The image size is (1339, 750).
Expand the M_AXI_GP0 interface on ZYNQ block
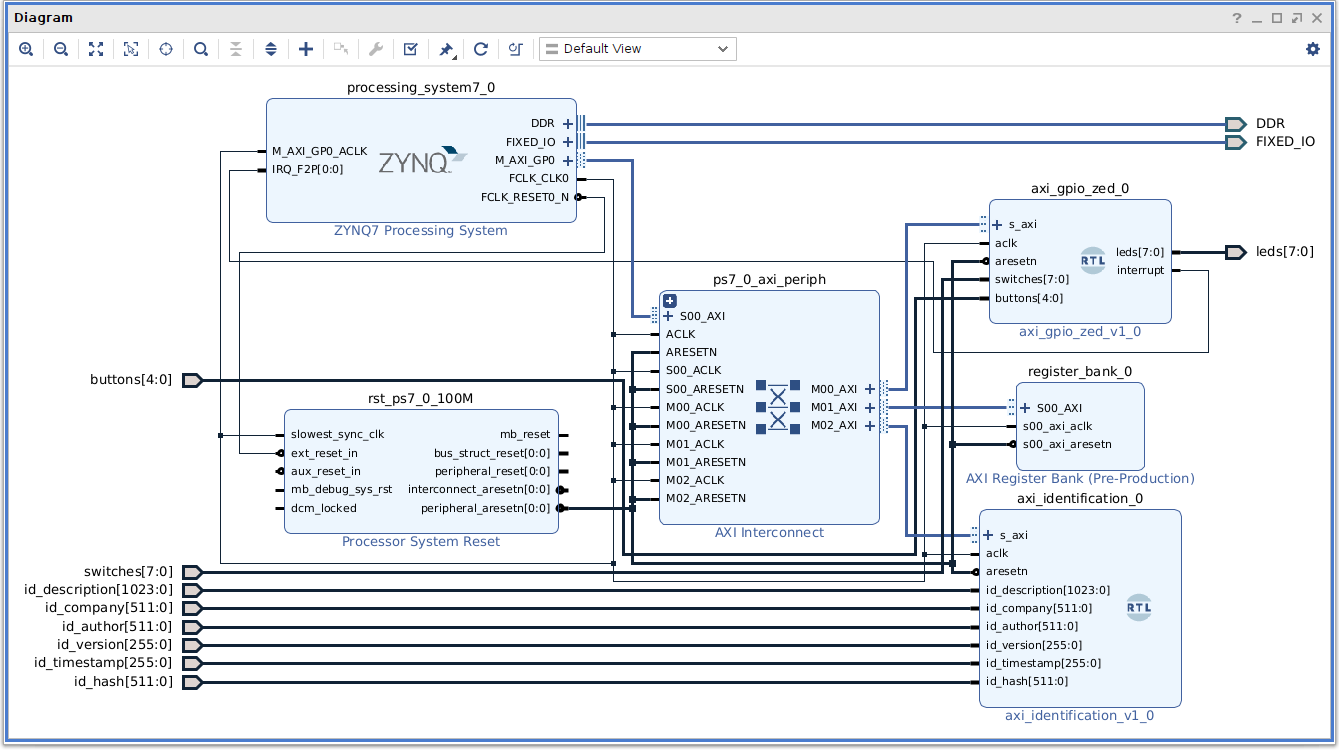(x=568, y=160)
